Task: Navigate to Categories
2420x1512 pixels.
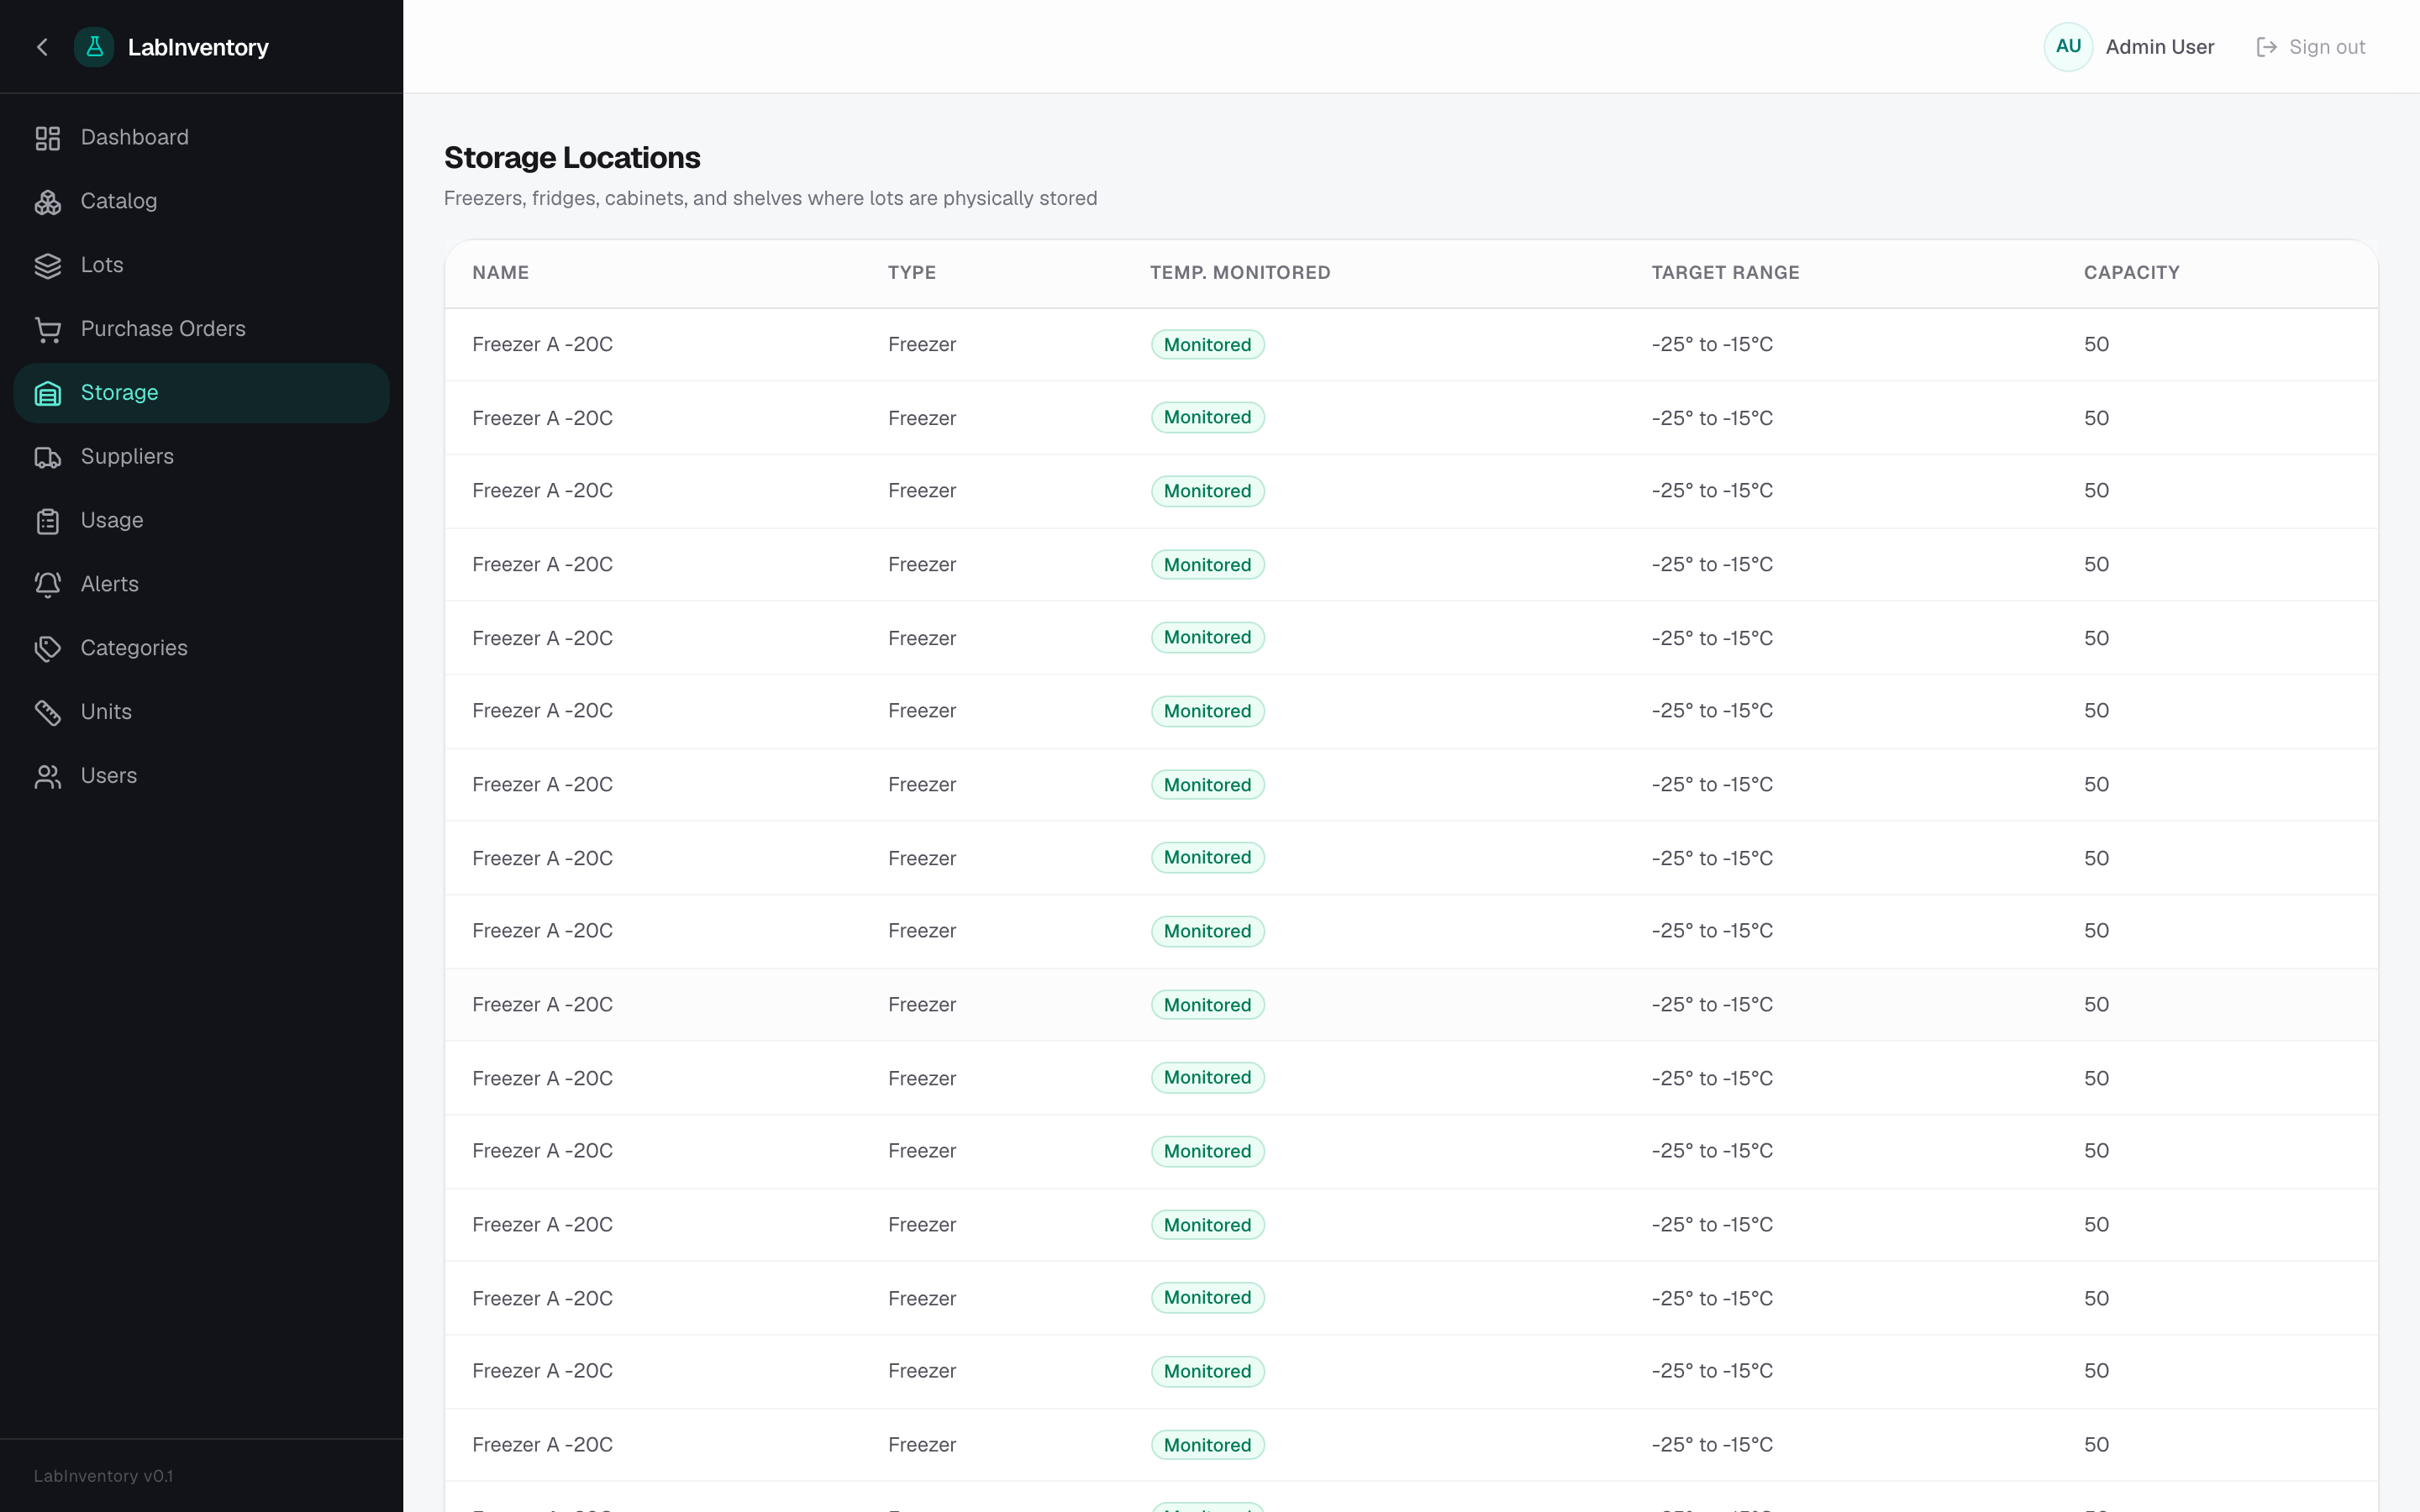Action: coord(201,648)
